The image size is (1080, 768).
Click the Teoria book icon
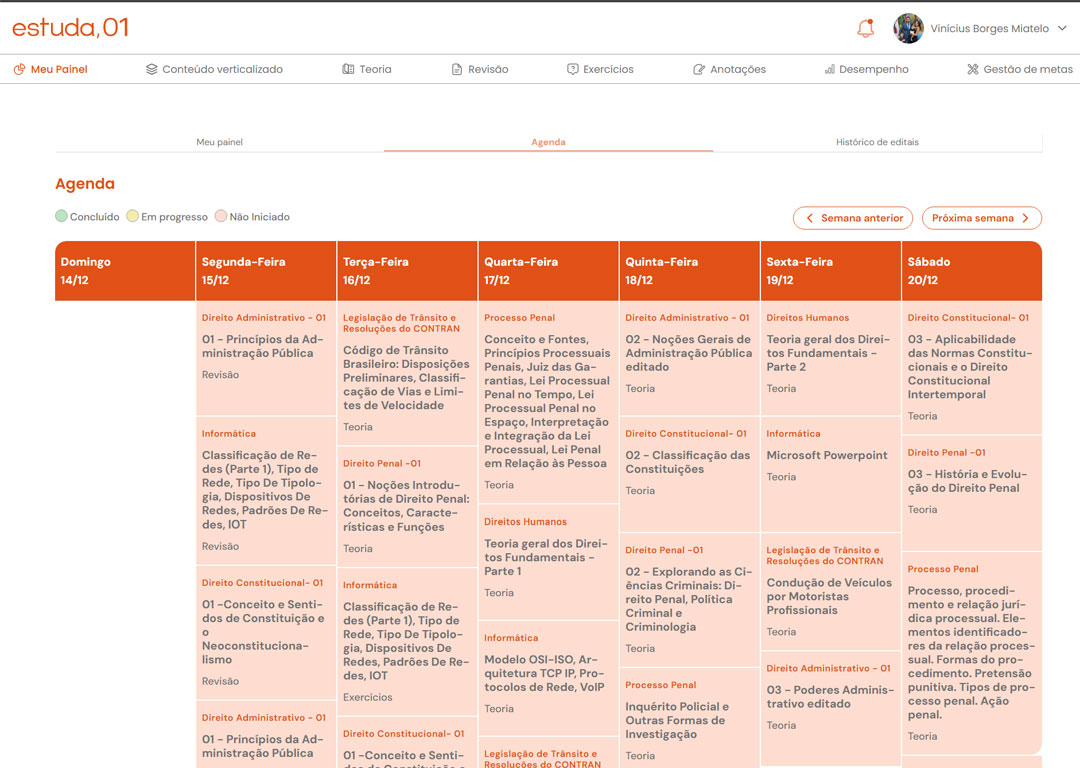(x=348, y=69)
